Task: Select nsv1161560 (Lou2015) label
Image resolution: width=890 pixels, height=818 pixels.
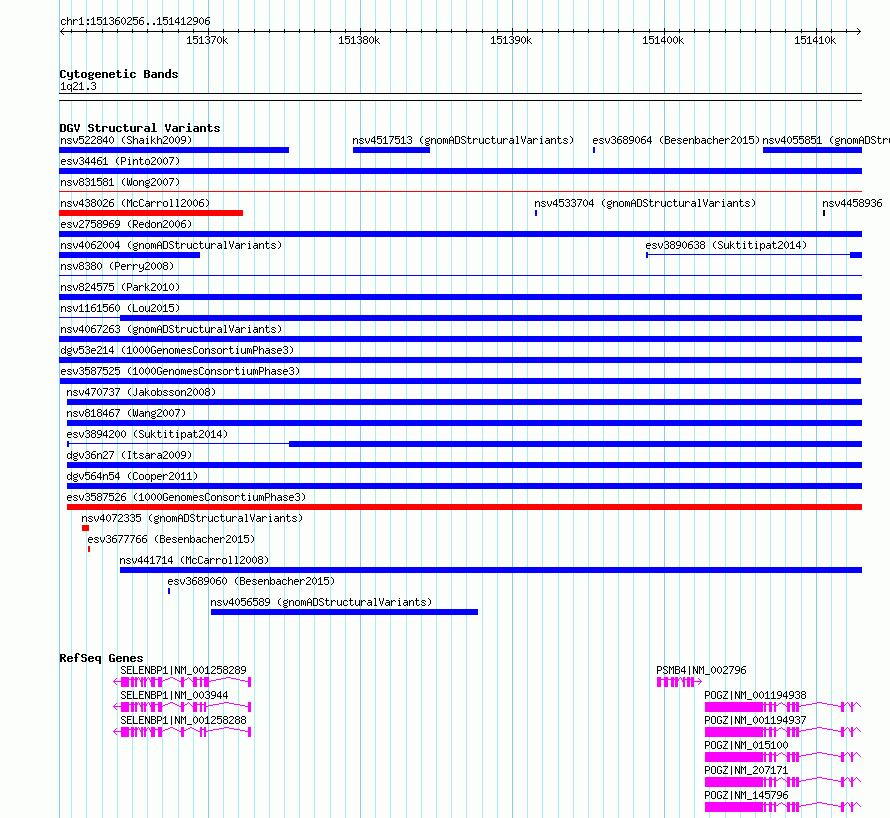Action: pyautogui.click(x=120, y=308)
